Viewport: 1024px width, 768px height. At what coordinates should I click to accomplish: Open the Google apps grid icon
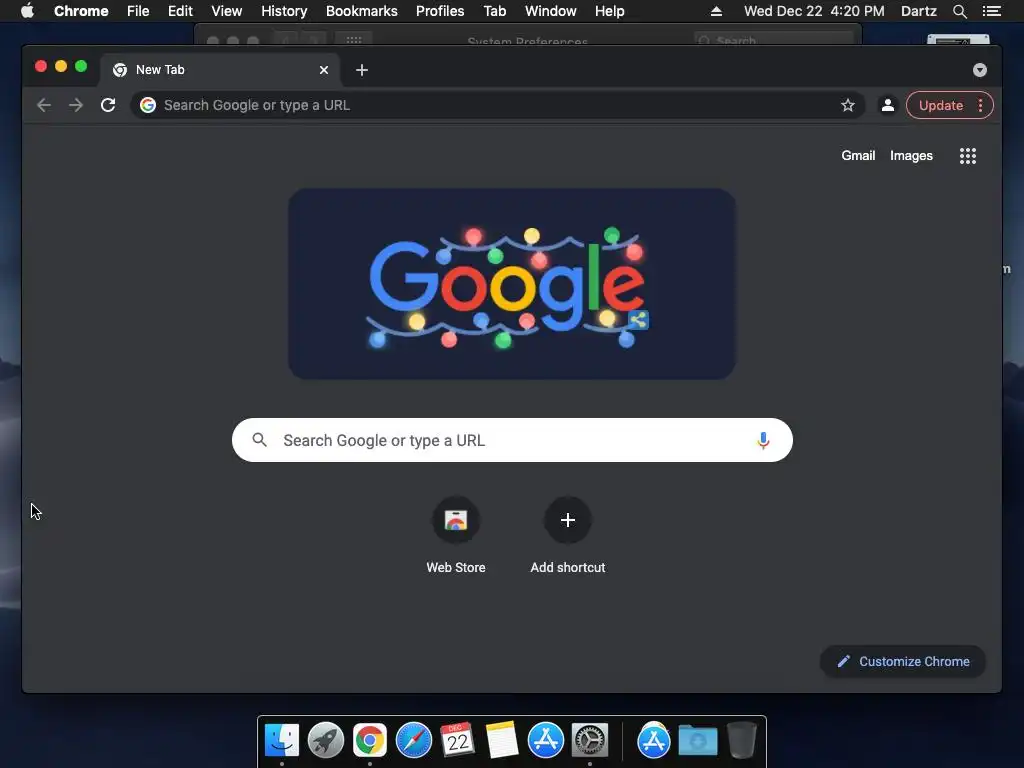pyautogui.click(x=968, y=155)
